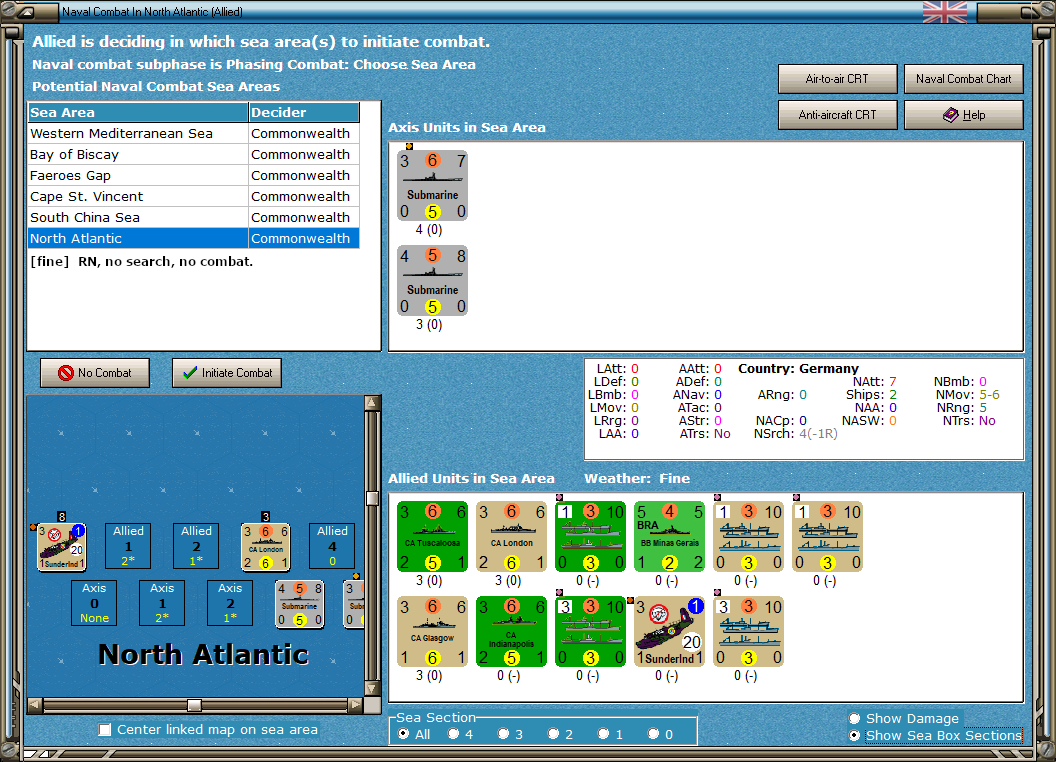Select the Allied 1 sea box section
This screenshot has width=1056, height=762.
click(x=128, y=546)
